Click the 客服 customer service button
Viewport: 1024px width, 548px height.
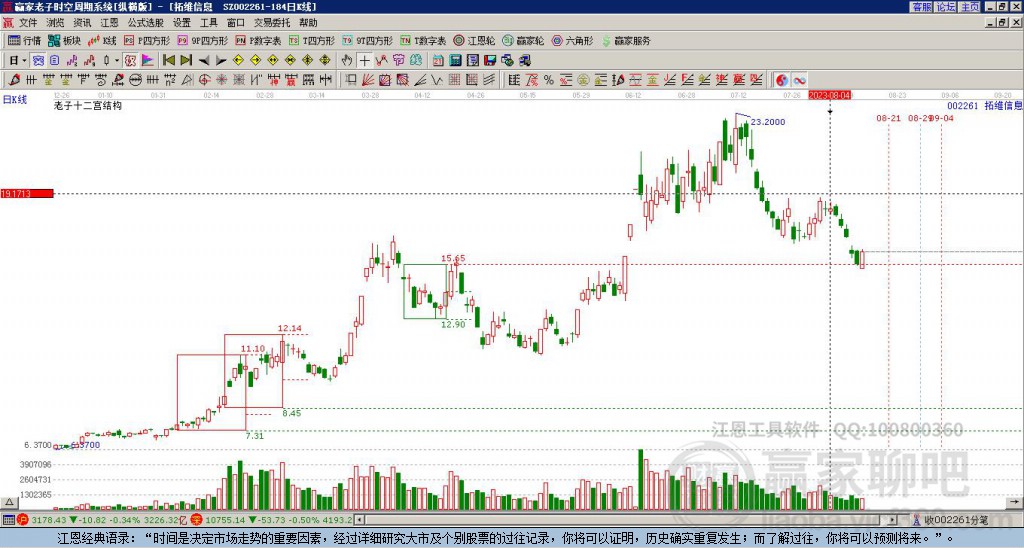click(x=922, y=7)
